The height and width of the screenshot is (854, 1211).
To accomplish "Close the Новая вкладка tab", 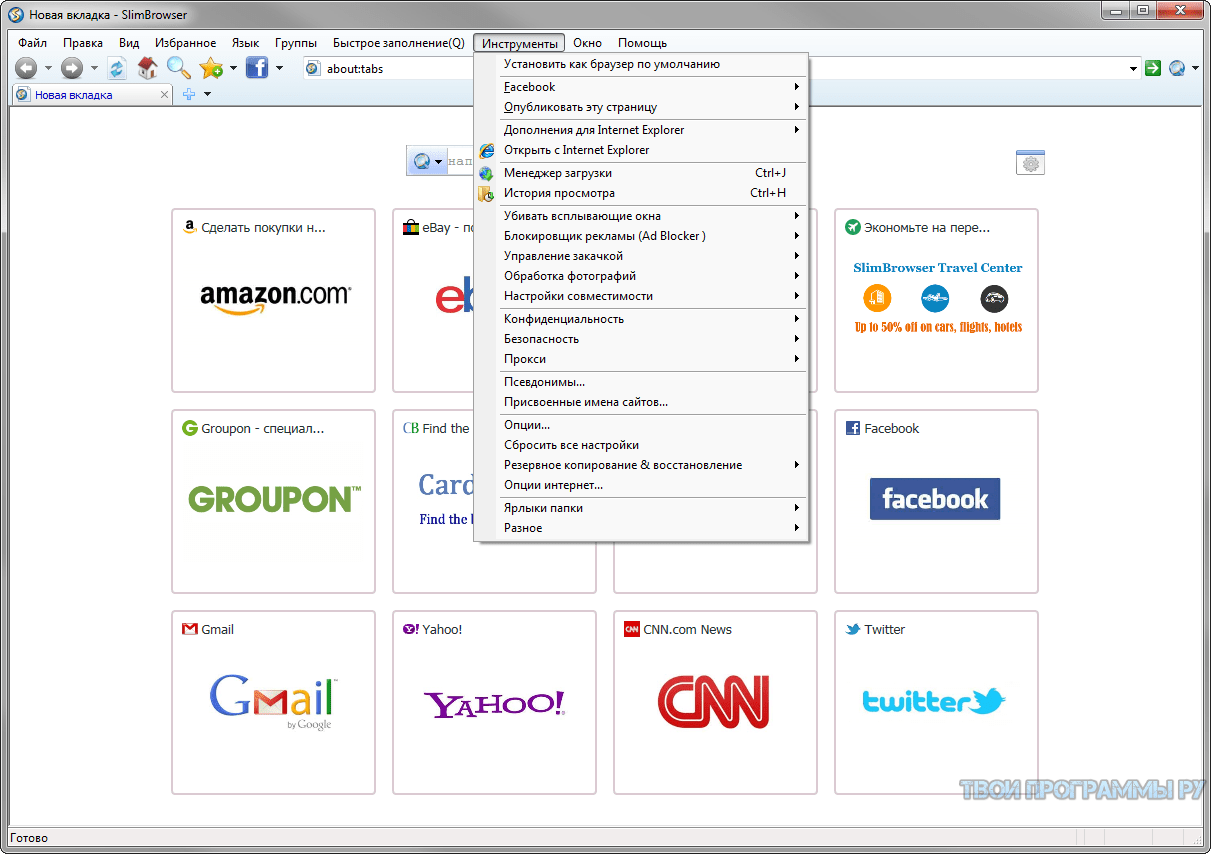I will coord(165,95).
